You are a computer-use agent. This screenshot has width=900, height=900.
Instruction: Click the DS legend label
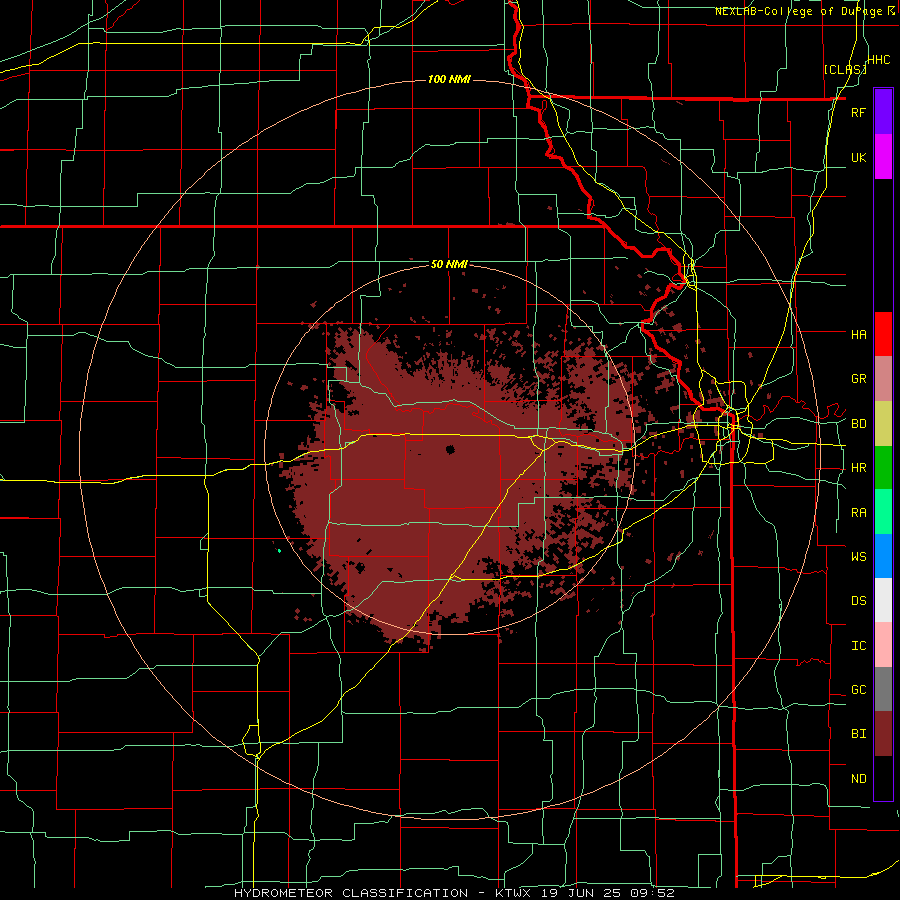(x=858, y=600)
